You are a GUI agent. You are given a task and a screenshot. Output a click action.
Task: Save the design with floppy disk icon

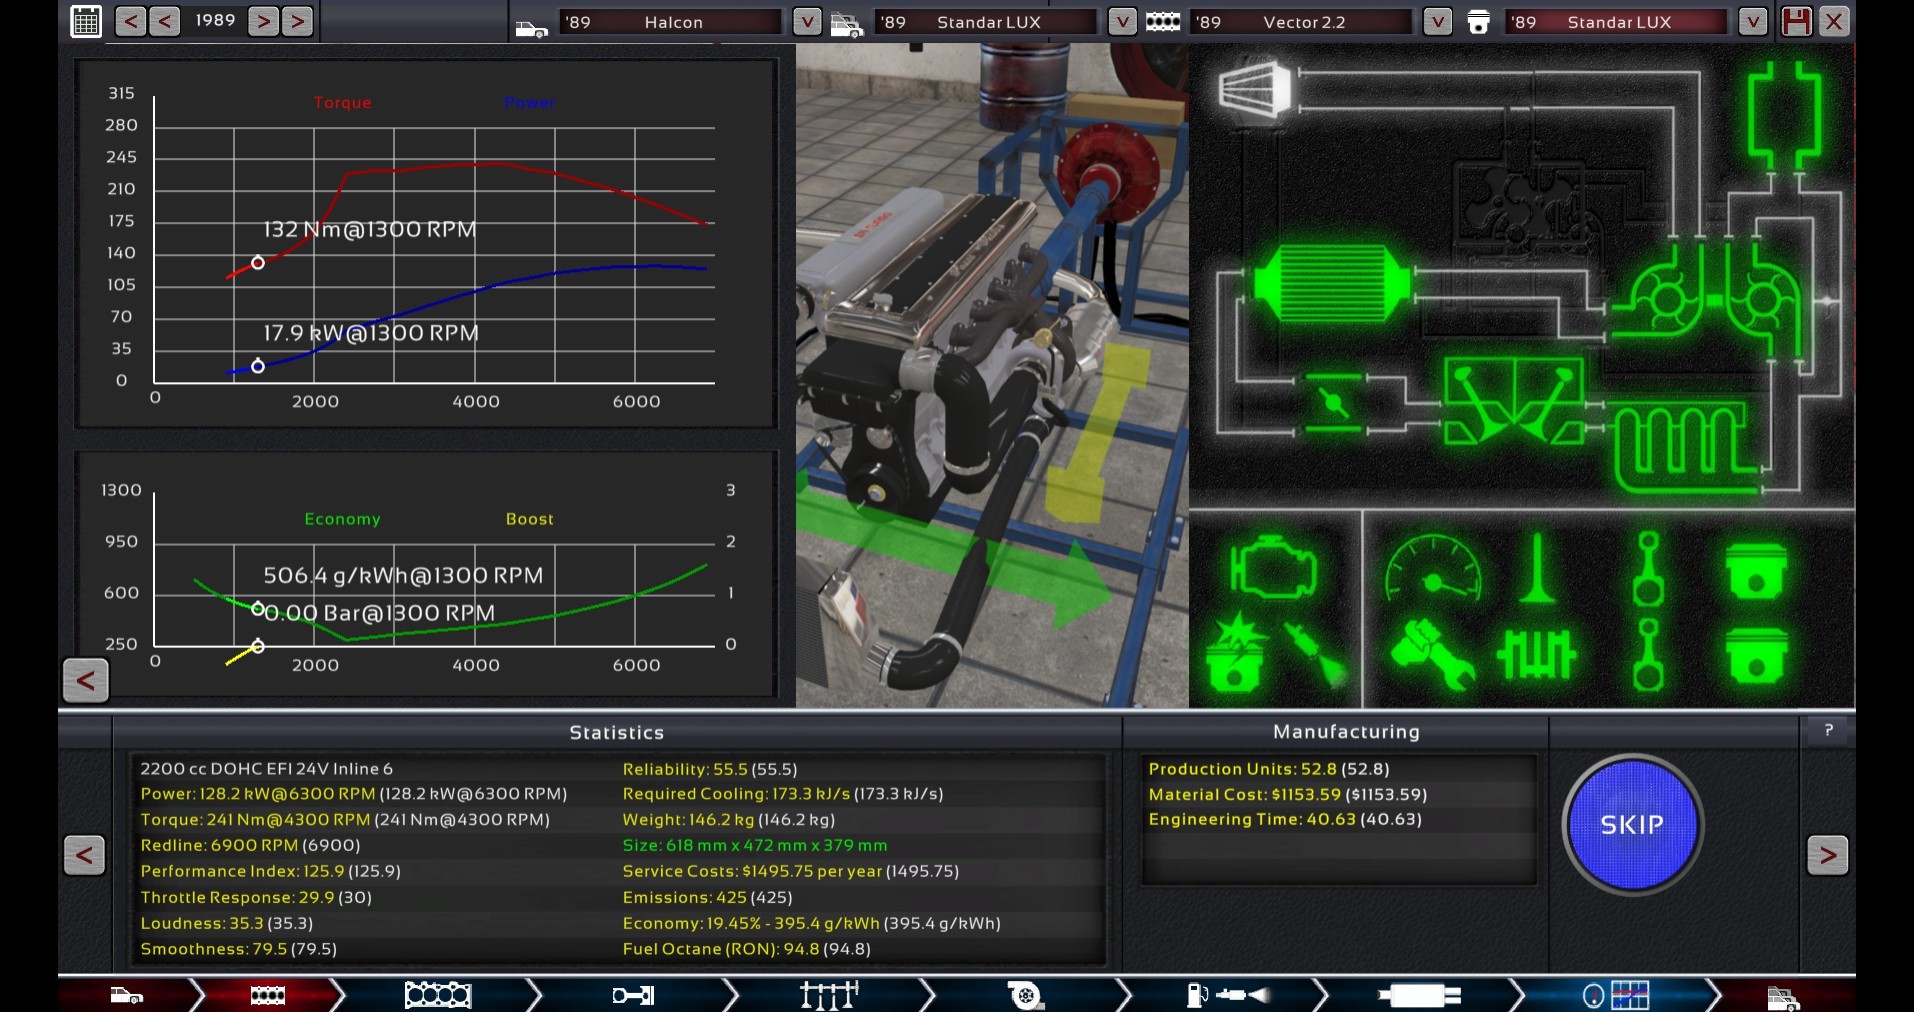click(1796, 21)
